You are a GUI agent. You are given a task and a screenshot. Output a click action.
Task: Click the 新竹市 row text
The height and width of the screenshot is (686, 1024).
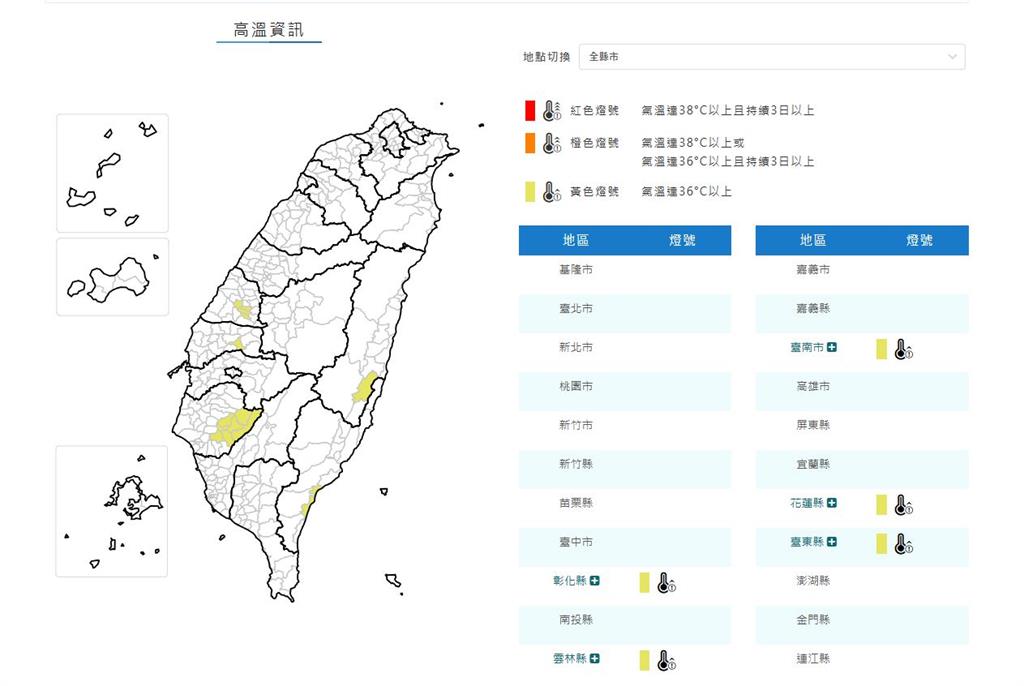point(576,425)
